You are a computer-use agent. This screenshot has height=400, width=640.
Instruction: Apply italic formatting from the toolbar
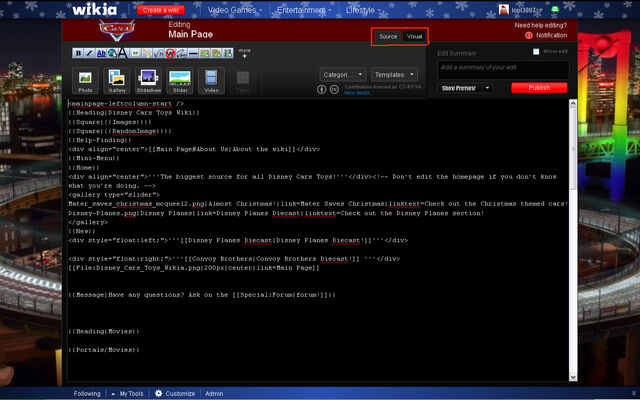tap(89, 53)
